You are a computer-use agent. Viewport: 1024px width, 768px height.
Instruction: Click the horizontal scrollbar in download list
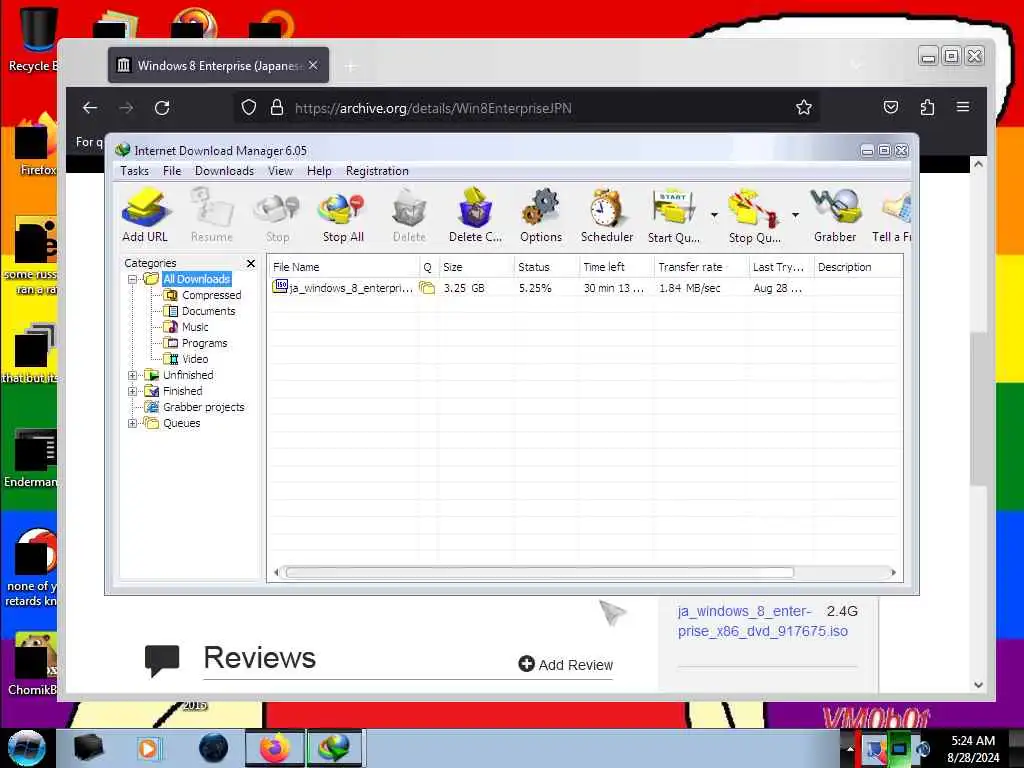539,573
